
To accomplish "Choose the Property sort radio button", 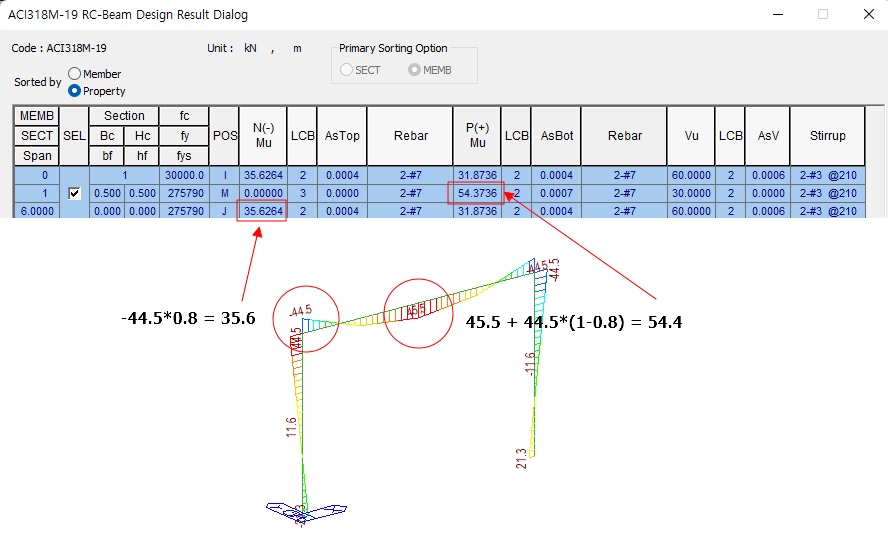I will point(74,91).
